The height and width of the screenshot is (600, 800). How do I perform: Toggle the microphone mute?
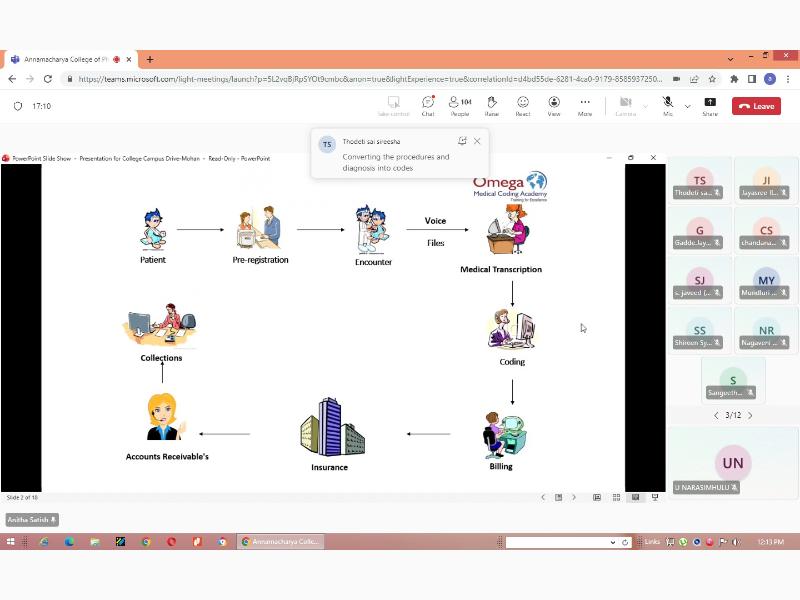pyautogui.click(x=667, y=104)
